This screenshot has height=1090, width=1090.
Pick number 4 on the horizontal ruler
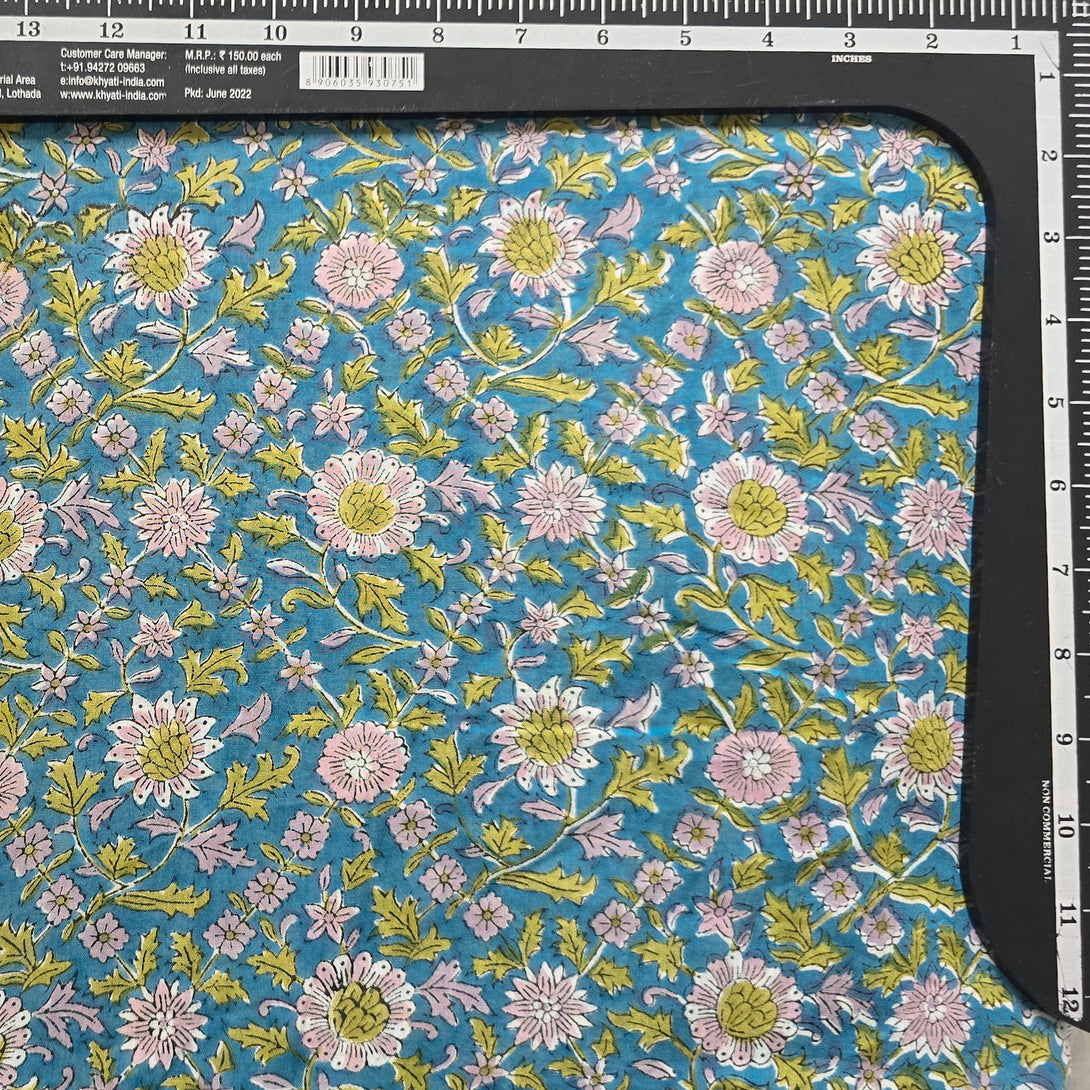[767, 39]
